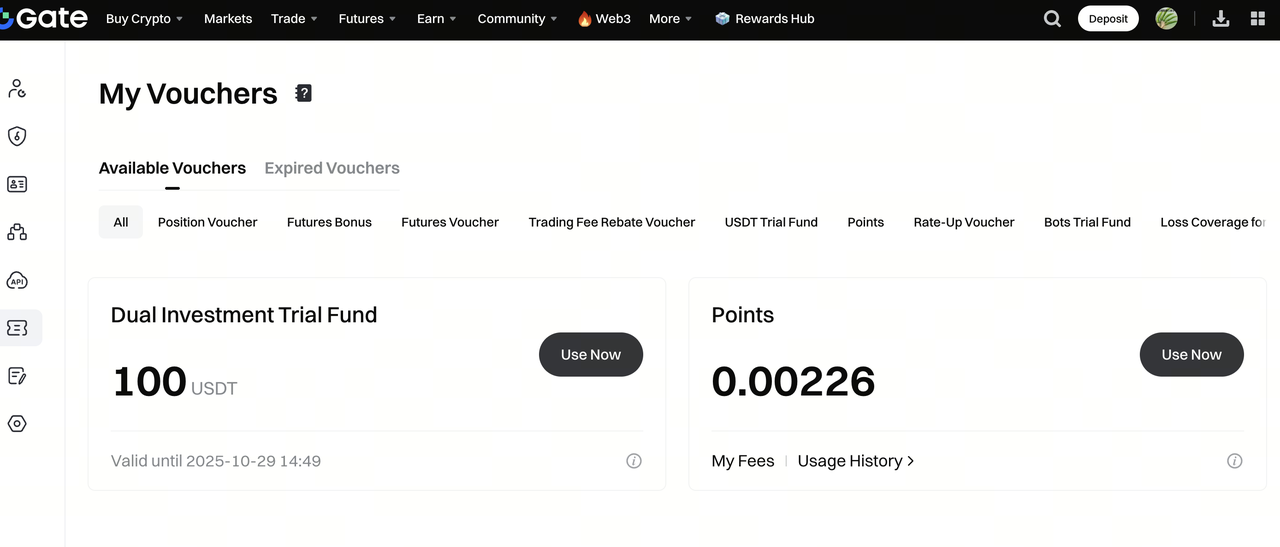Select the Futures Bonus filter
This screenshot has height=547, width=1280.
click(329, 222)
